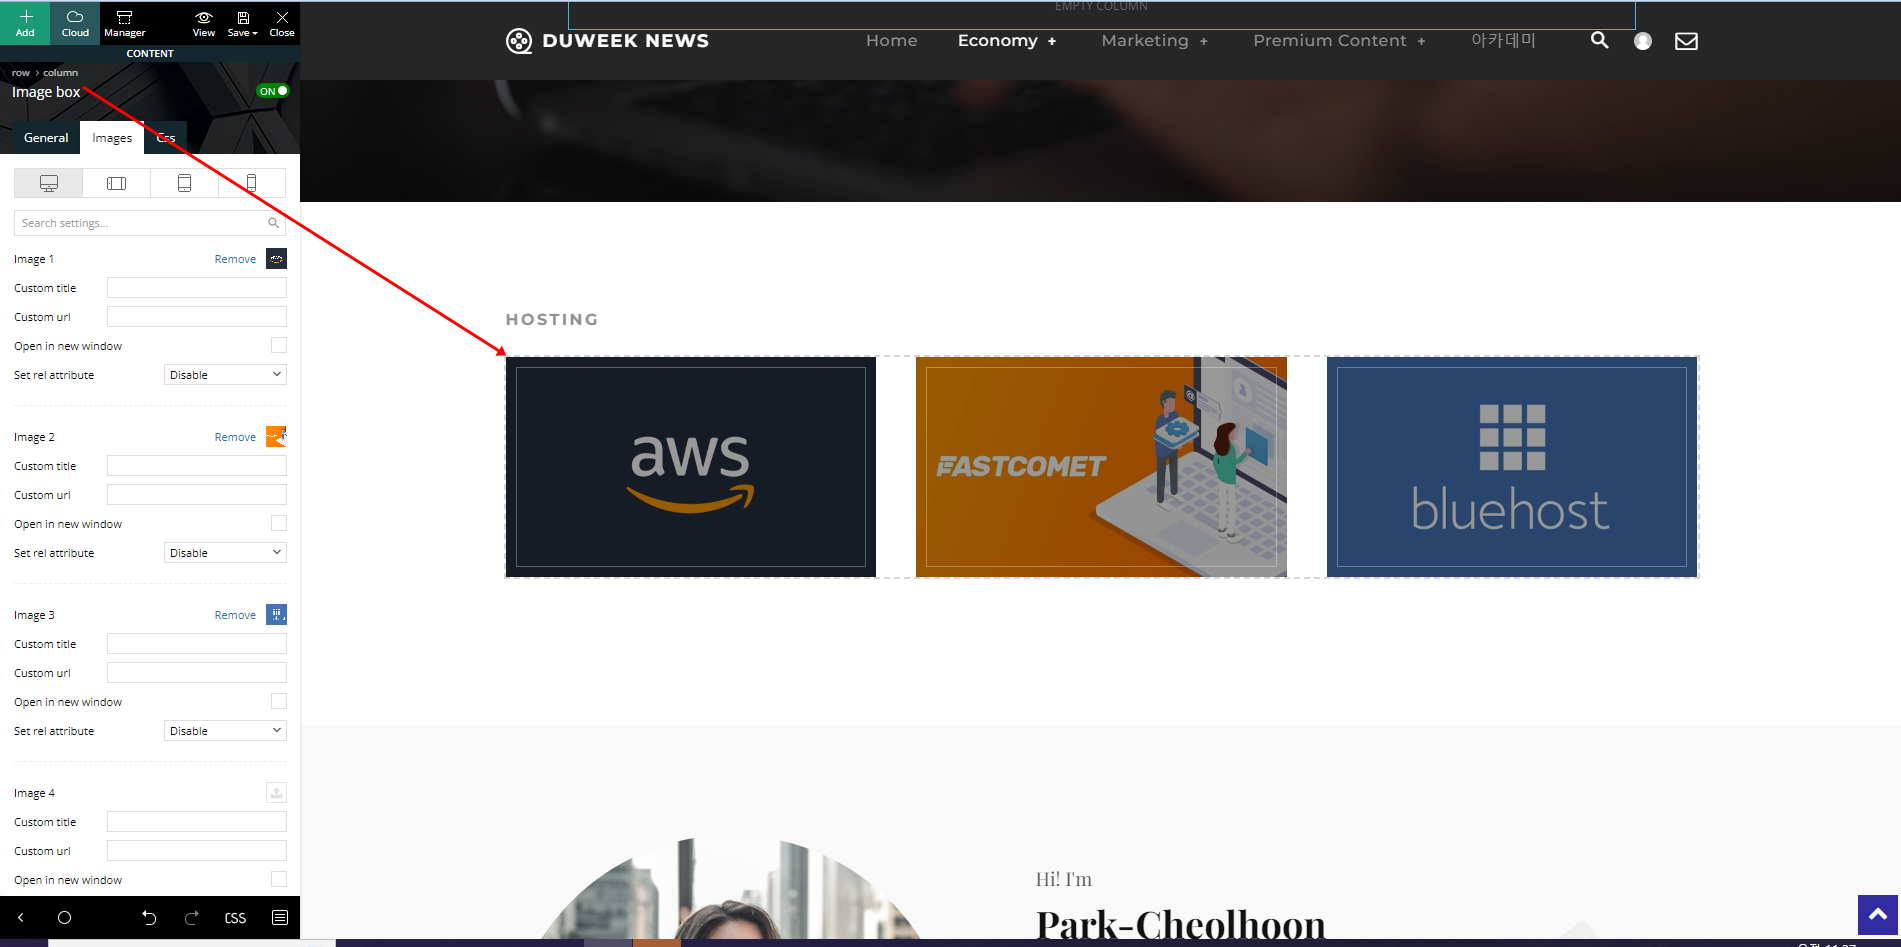Click the Image 4 Custom url field

(197, 851)
